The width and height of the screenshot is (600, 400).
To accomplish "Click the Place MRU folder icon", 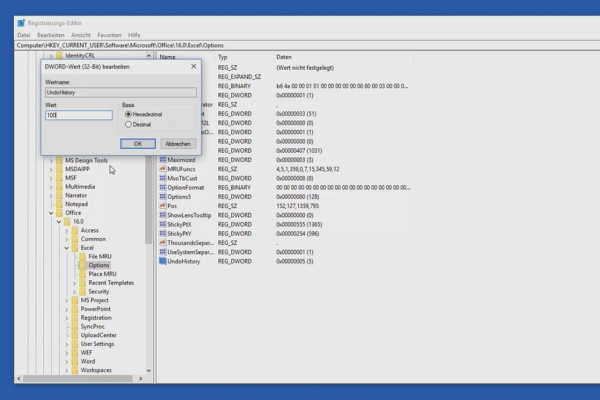I will tap(82, 274).
